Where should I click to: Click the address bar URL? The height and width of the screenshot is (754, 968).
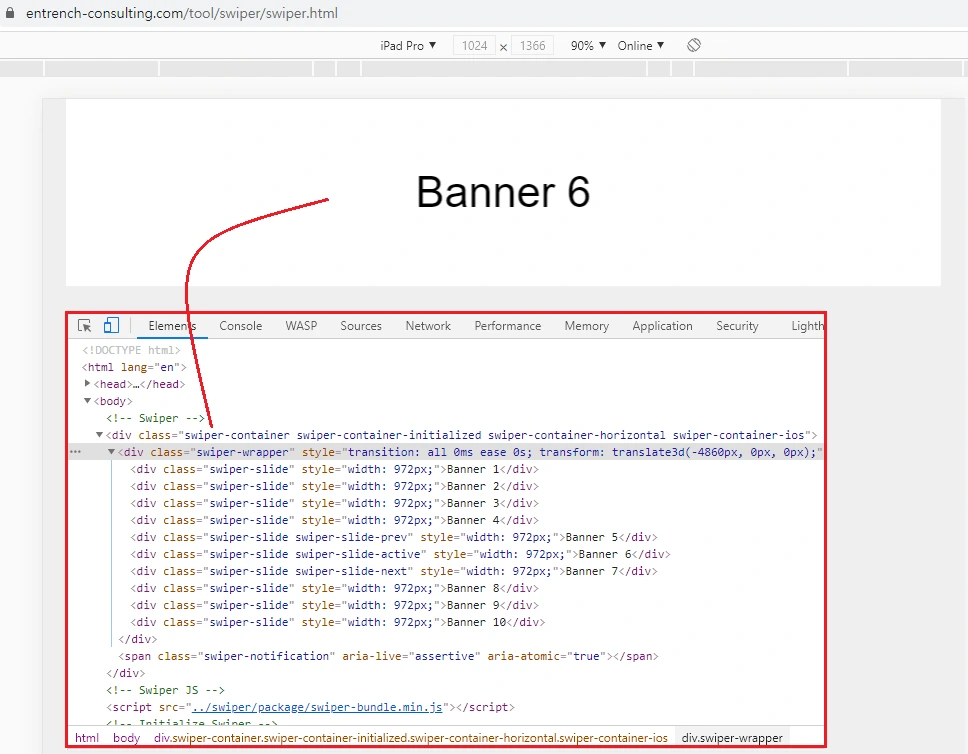click(x=182, y=13)
